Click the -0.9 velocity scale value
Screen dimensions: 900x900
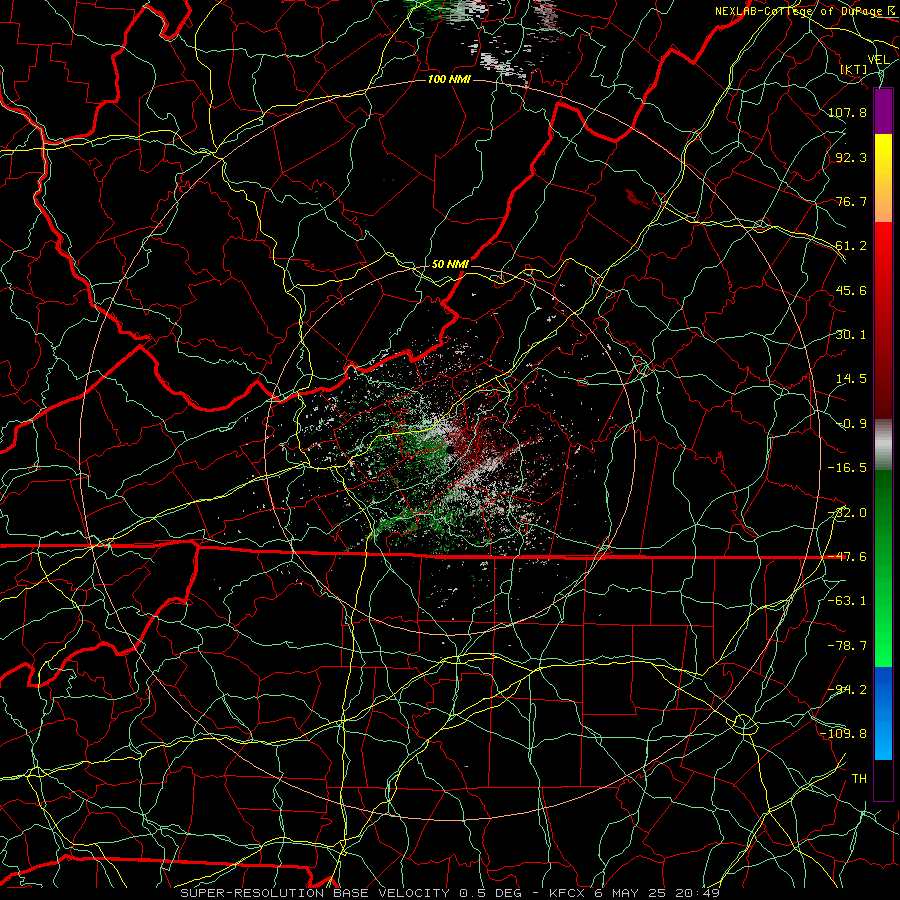point(851,424)
